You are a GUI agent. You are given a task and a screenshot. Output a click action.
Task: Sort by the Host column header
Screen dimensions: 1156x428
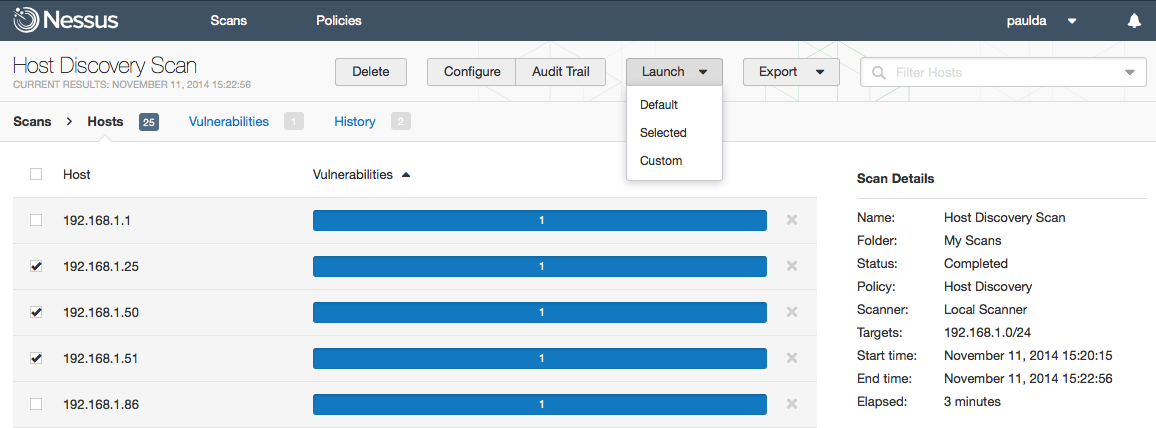click(x=77, y=175)
